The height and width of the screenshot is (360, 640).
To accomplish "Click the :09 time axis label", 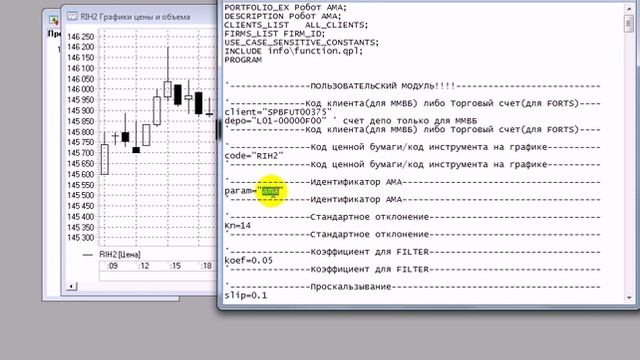I will [x=112, y=266].
